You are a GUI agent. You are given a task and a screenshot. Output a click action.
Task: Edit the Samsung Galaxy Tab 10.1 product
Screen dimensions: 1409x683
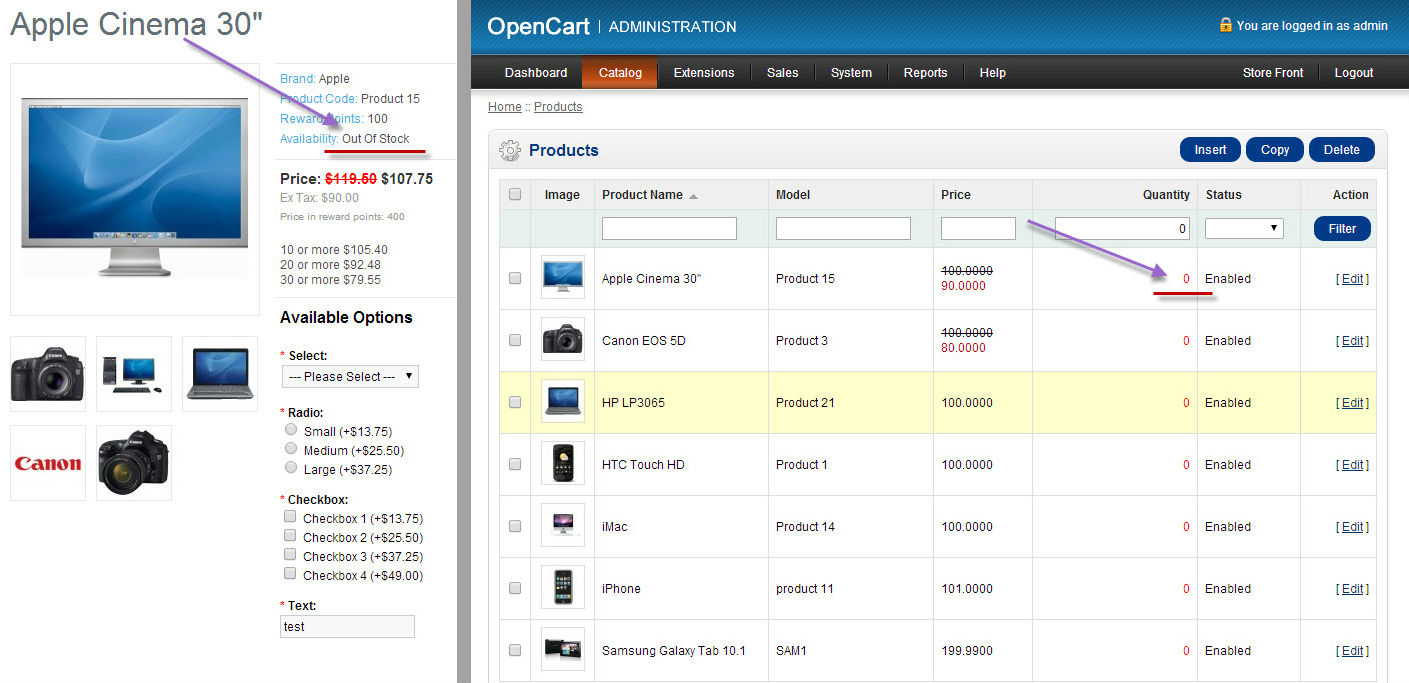point(1352,651)
